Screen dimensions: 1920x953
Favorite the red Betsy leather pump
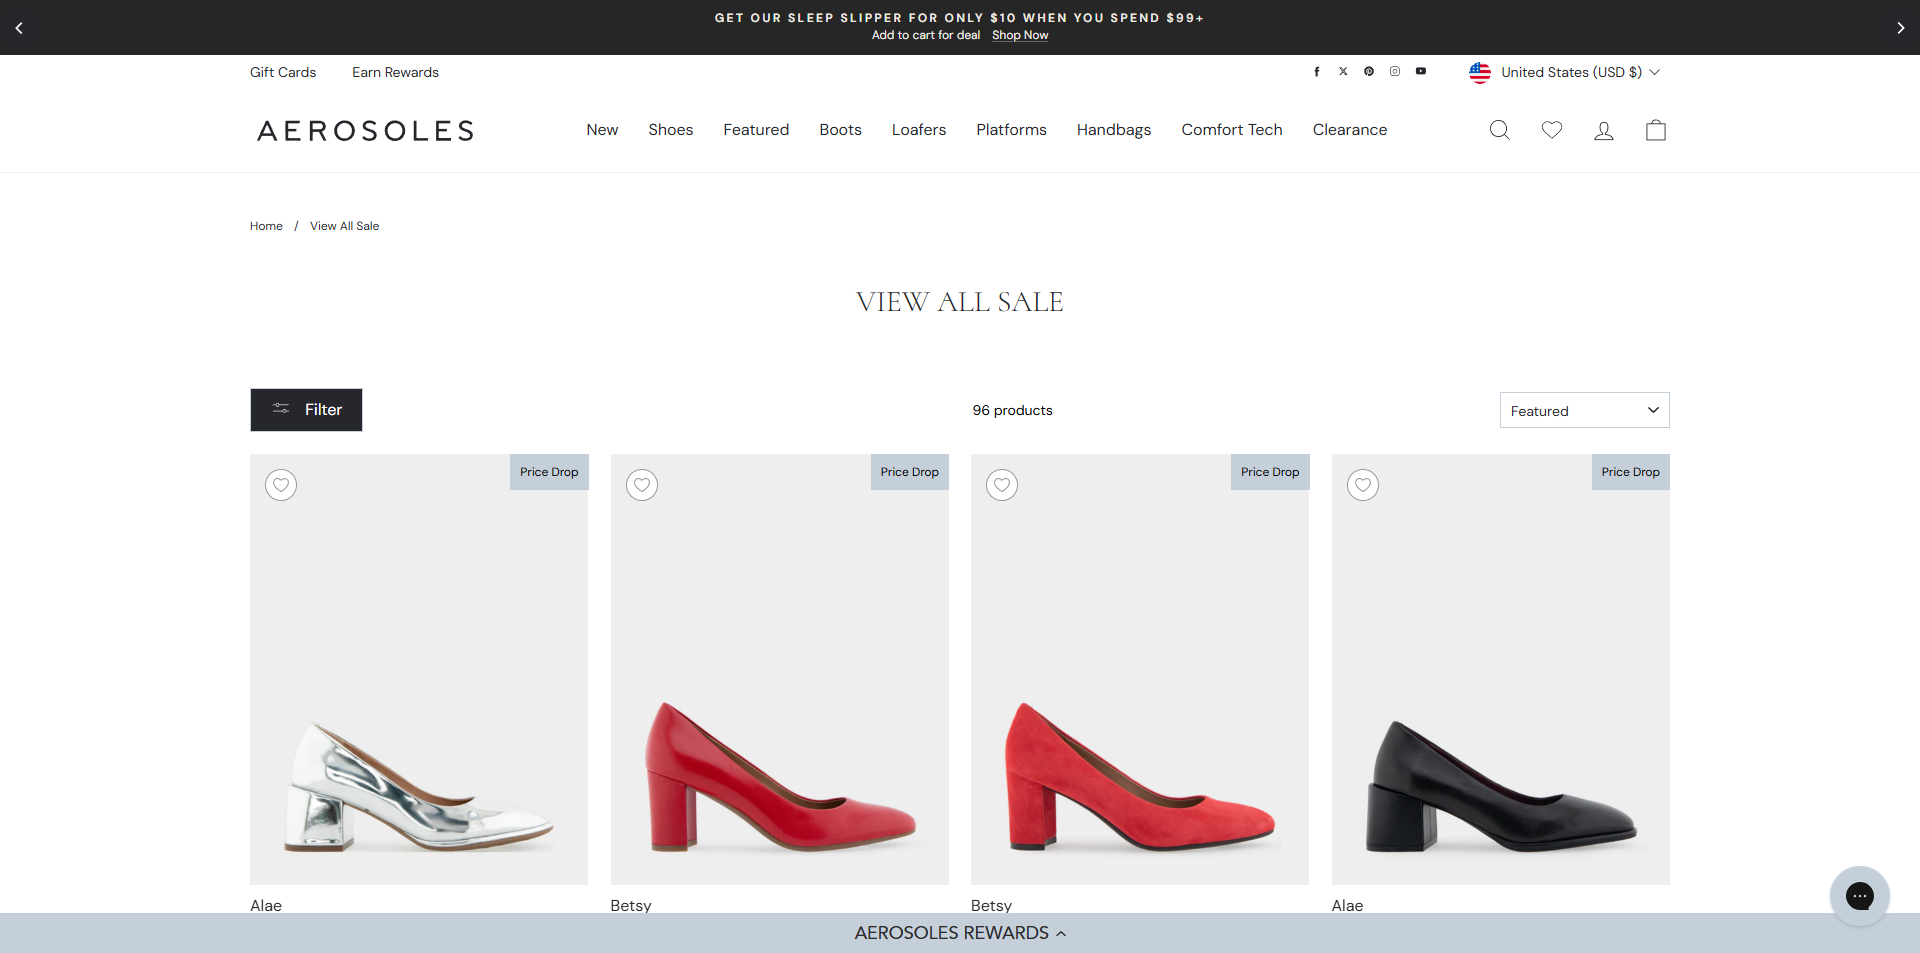point(641,485)
